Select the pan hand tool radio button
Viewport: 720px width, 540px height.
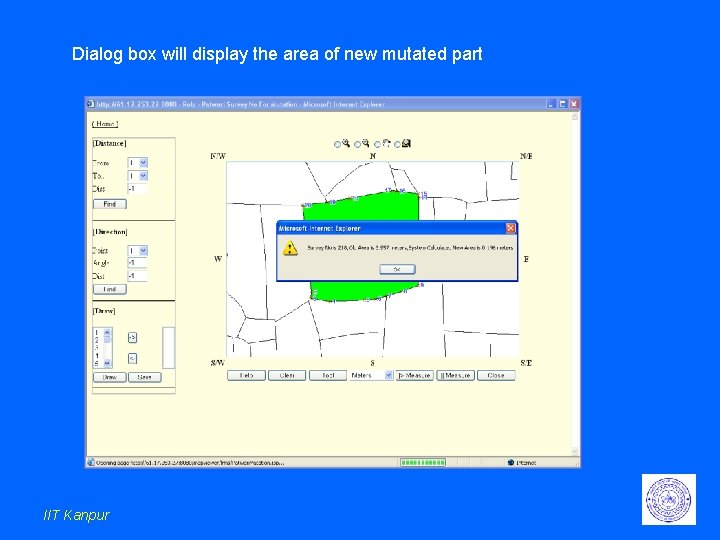[377, 144]
